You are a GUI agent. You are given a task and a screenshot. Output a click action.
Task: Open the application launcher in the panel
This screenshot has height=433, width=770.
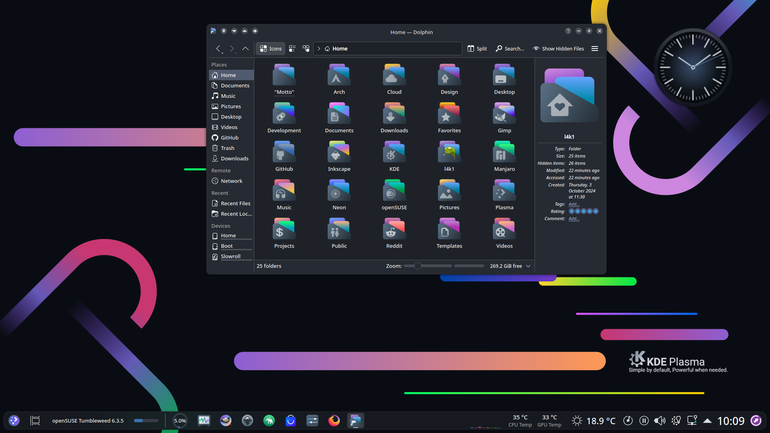coord(14,421)
